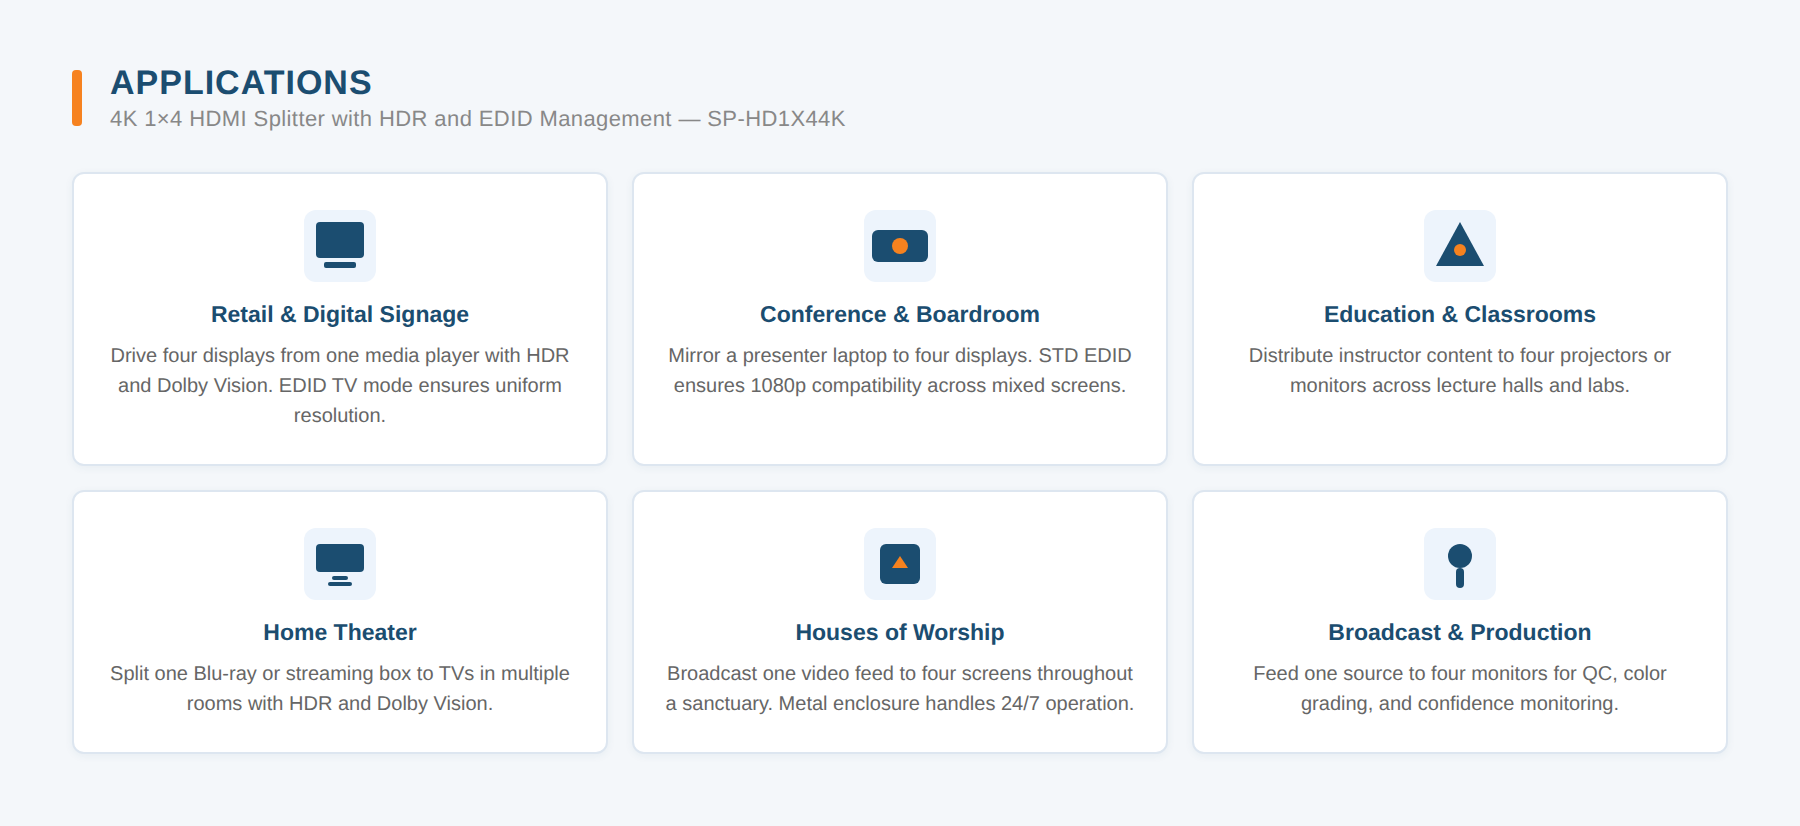Select the Education & Classrooms heading
Image resolution: width=1800 pixels, height=826 pixels.
point(1460,314)
